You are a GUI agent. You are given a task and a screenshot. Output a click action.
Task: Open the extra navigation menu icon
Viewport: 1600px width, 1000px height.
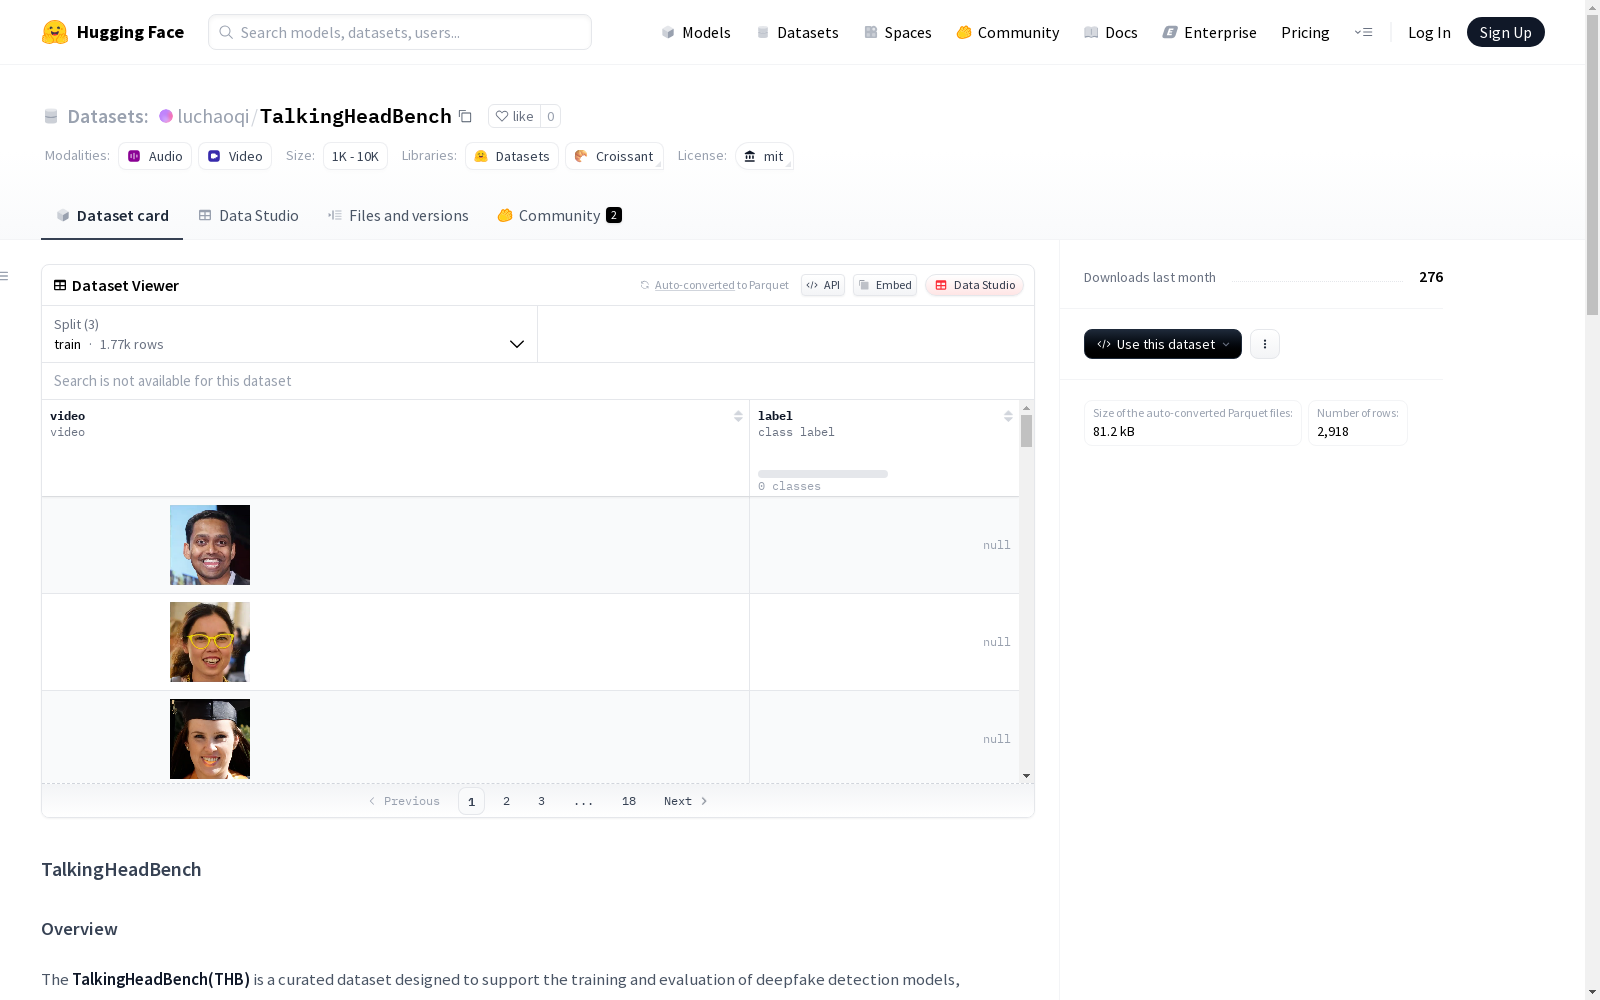pyautogui.click(x=1363, y=32)
